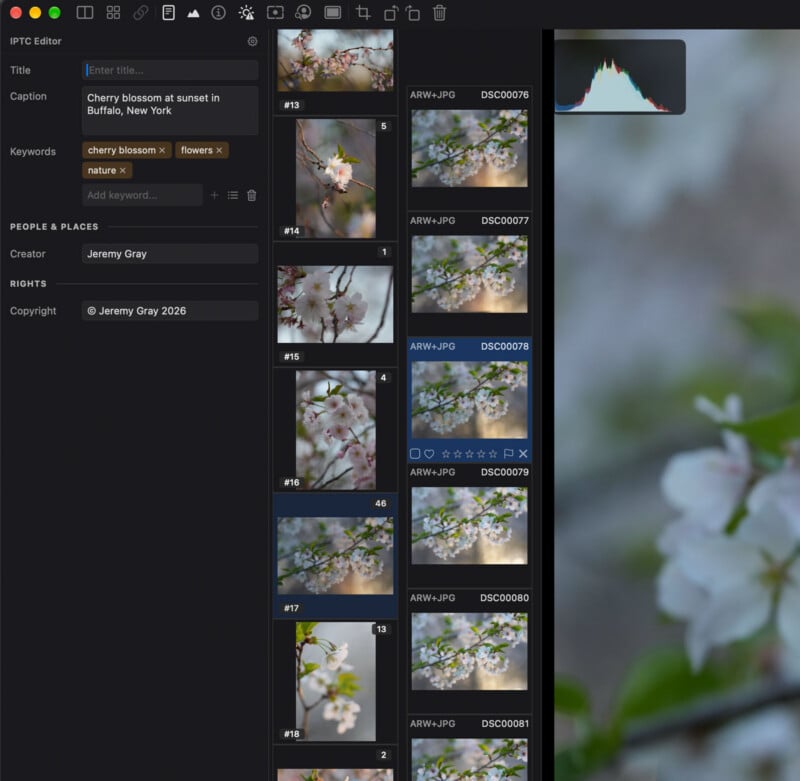Open the face search icon

(x=304, y=13)
